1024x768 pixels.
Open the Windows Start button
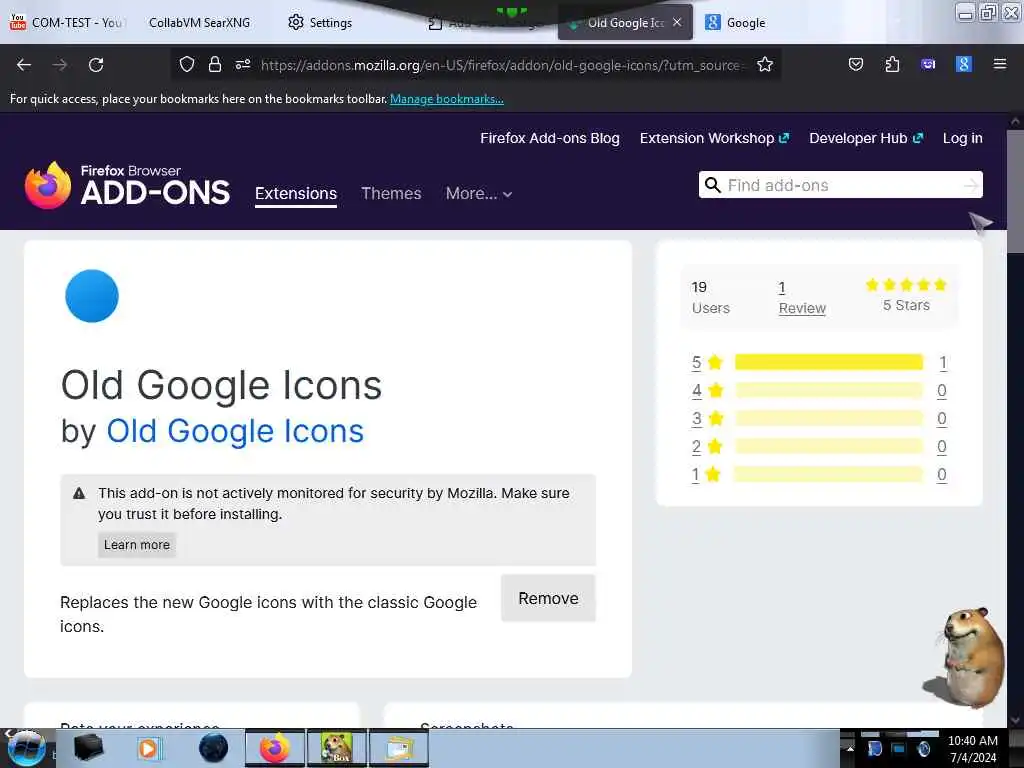25,748
